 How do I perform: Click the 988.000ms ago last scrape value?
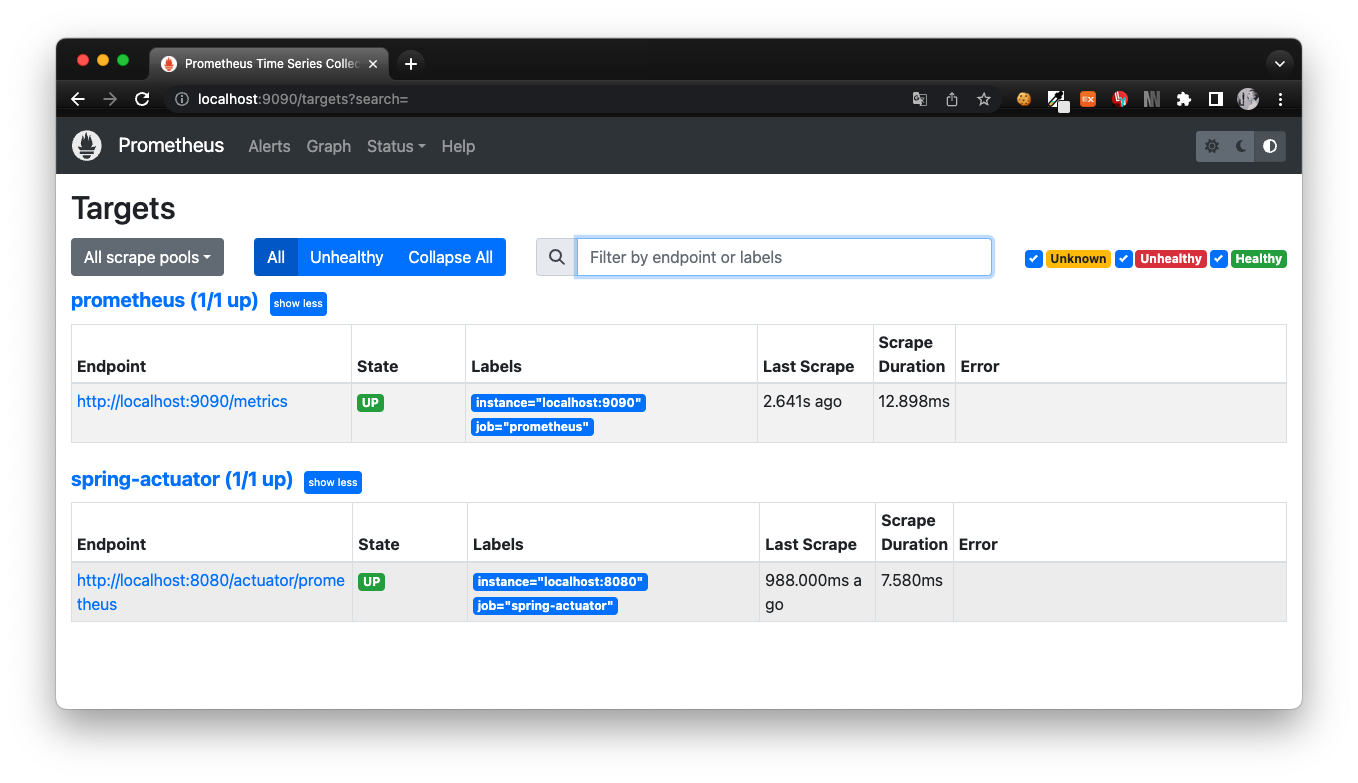coord(813,592)
